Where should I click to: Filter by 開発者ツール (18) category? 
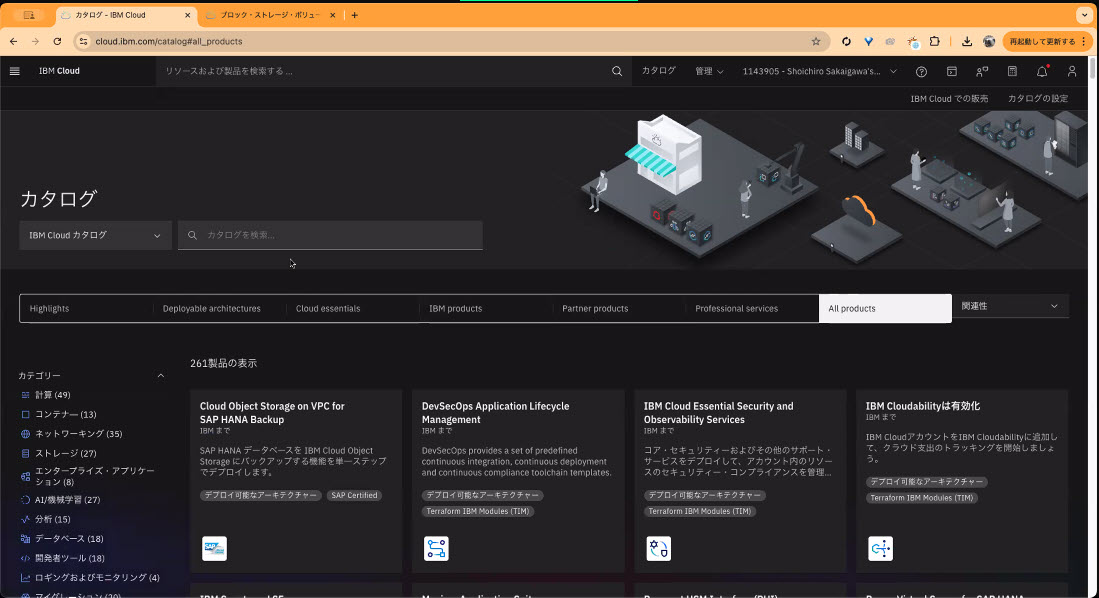pos(70,559)
